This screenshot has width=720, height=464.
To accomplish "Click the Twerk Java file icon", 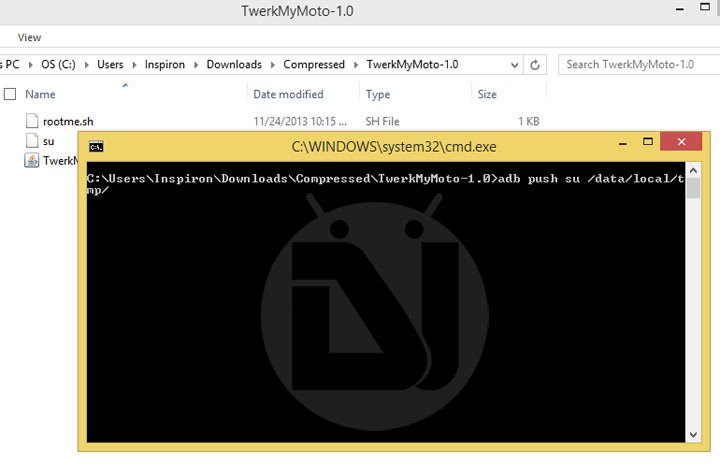I will 32,160.
